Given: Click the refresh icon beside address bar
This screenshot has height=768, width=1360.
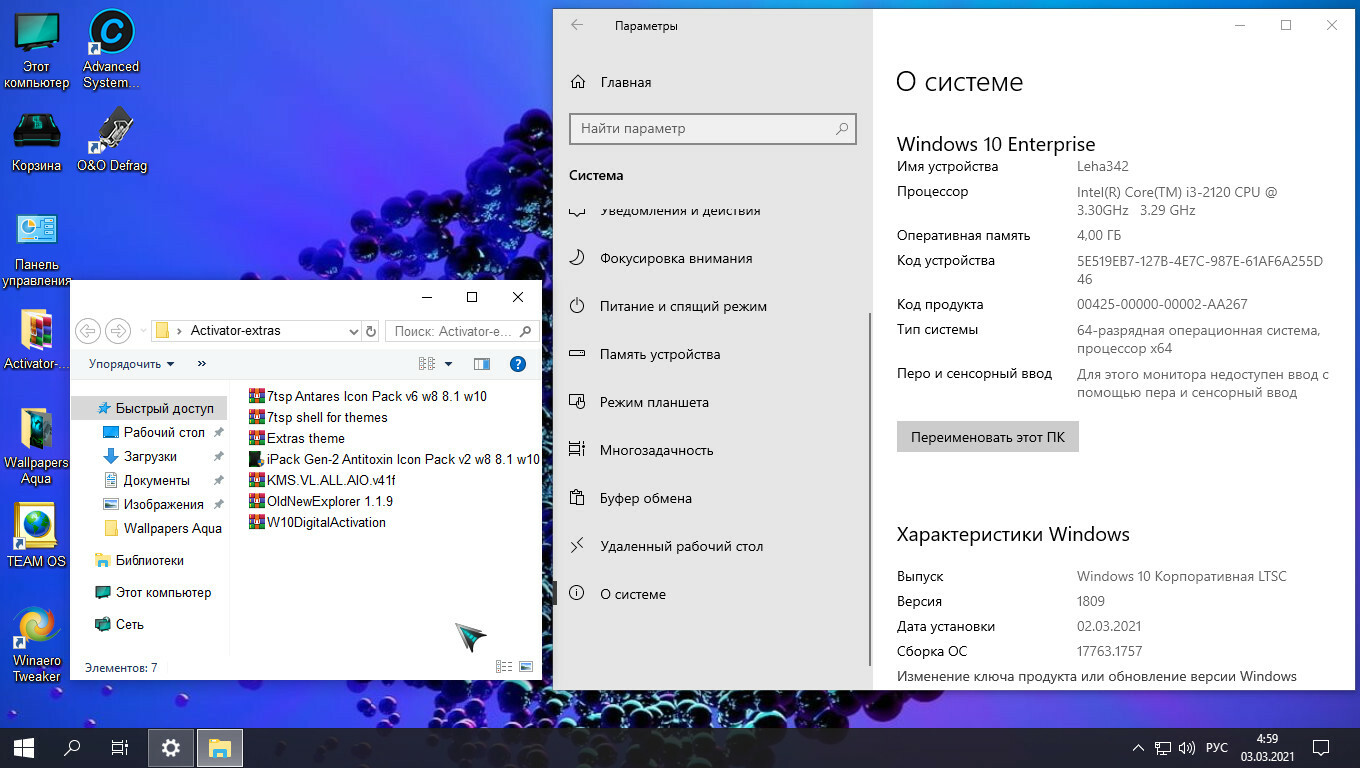Looking at the screenshot, I should coord(371,331).
